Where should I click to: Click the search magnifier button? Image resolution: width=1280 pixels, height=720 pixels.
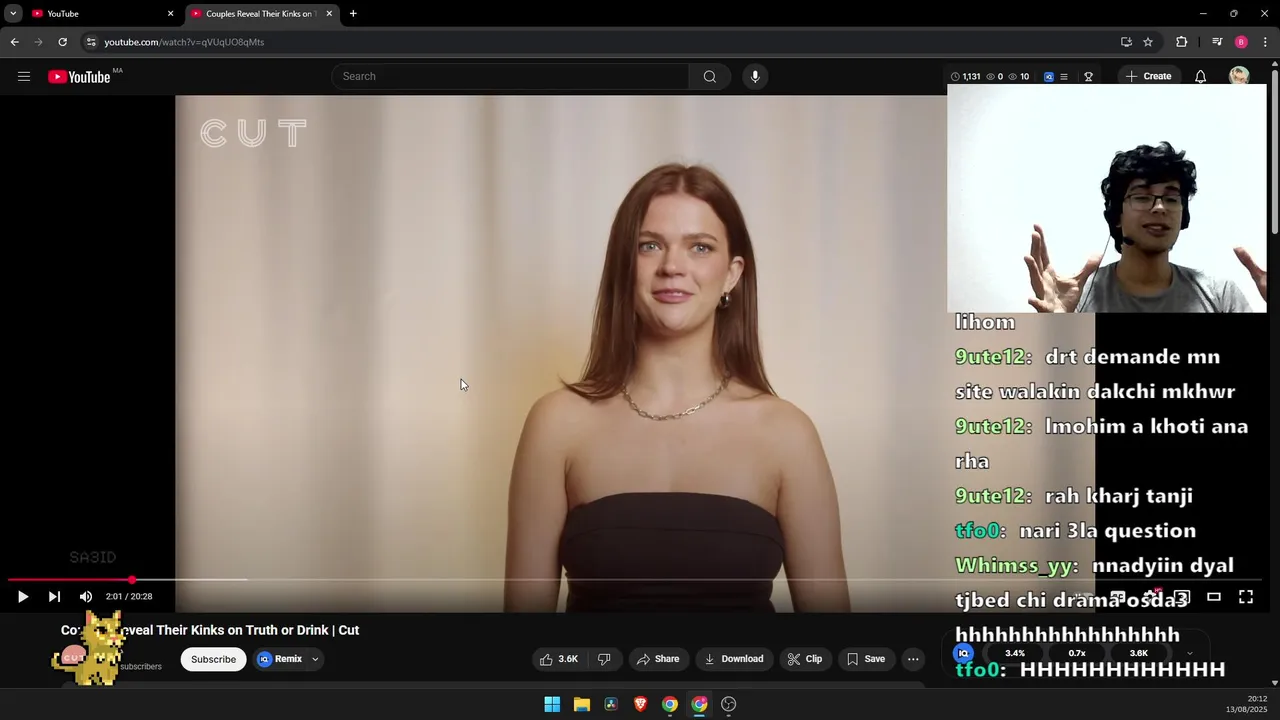coord(710,76)
